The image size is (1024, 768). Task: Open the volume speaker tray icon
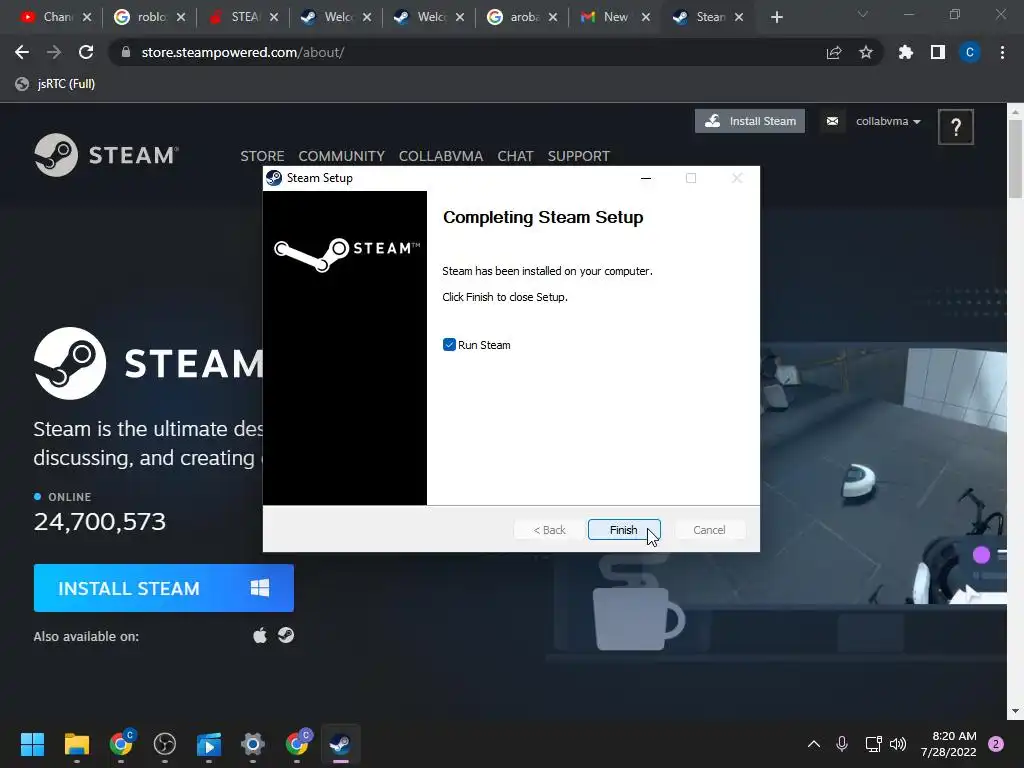pos(899,744)
